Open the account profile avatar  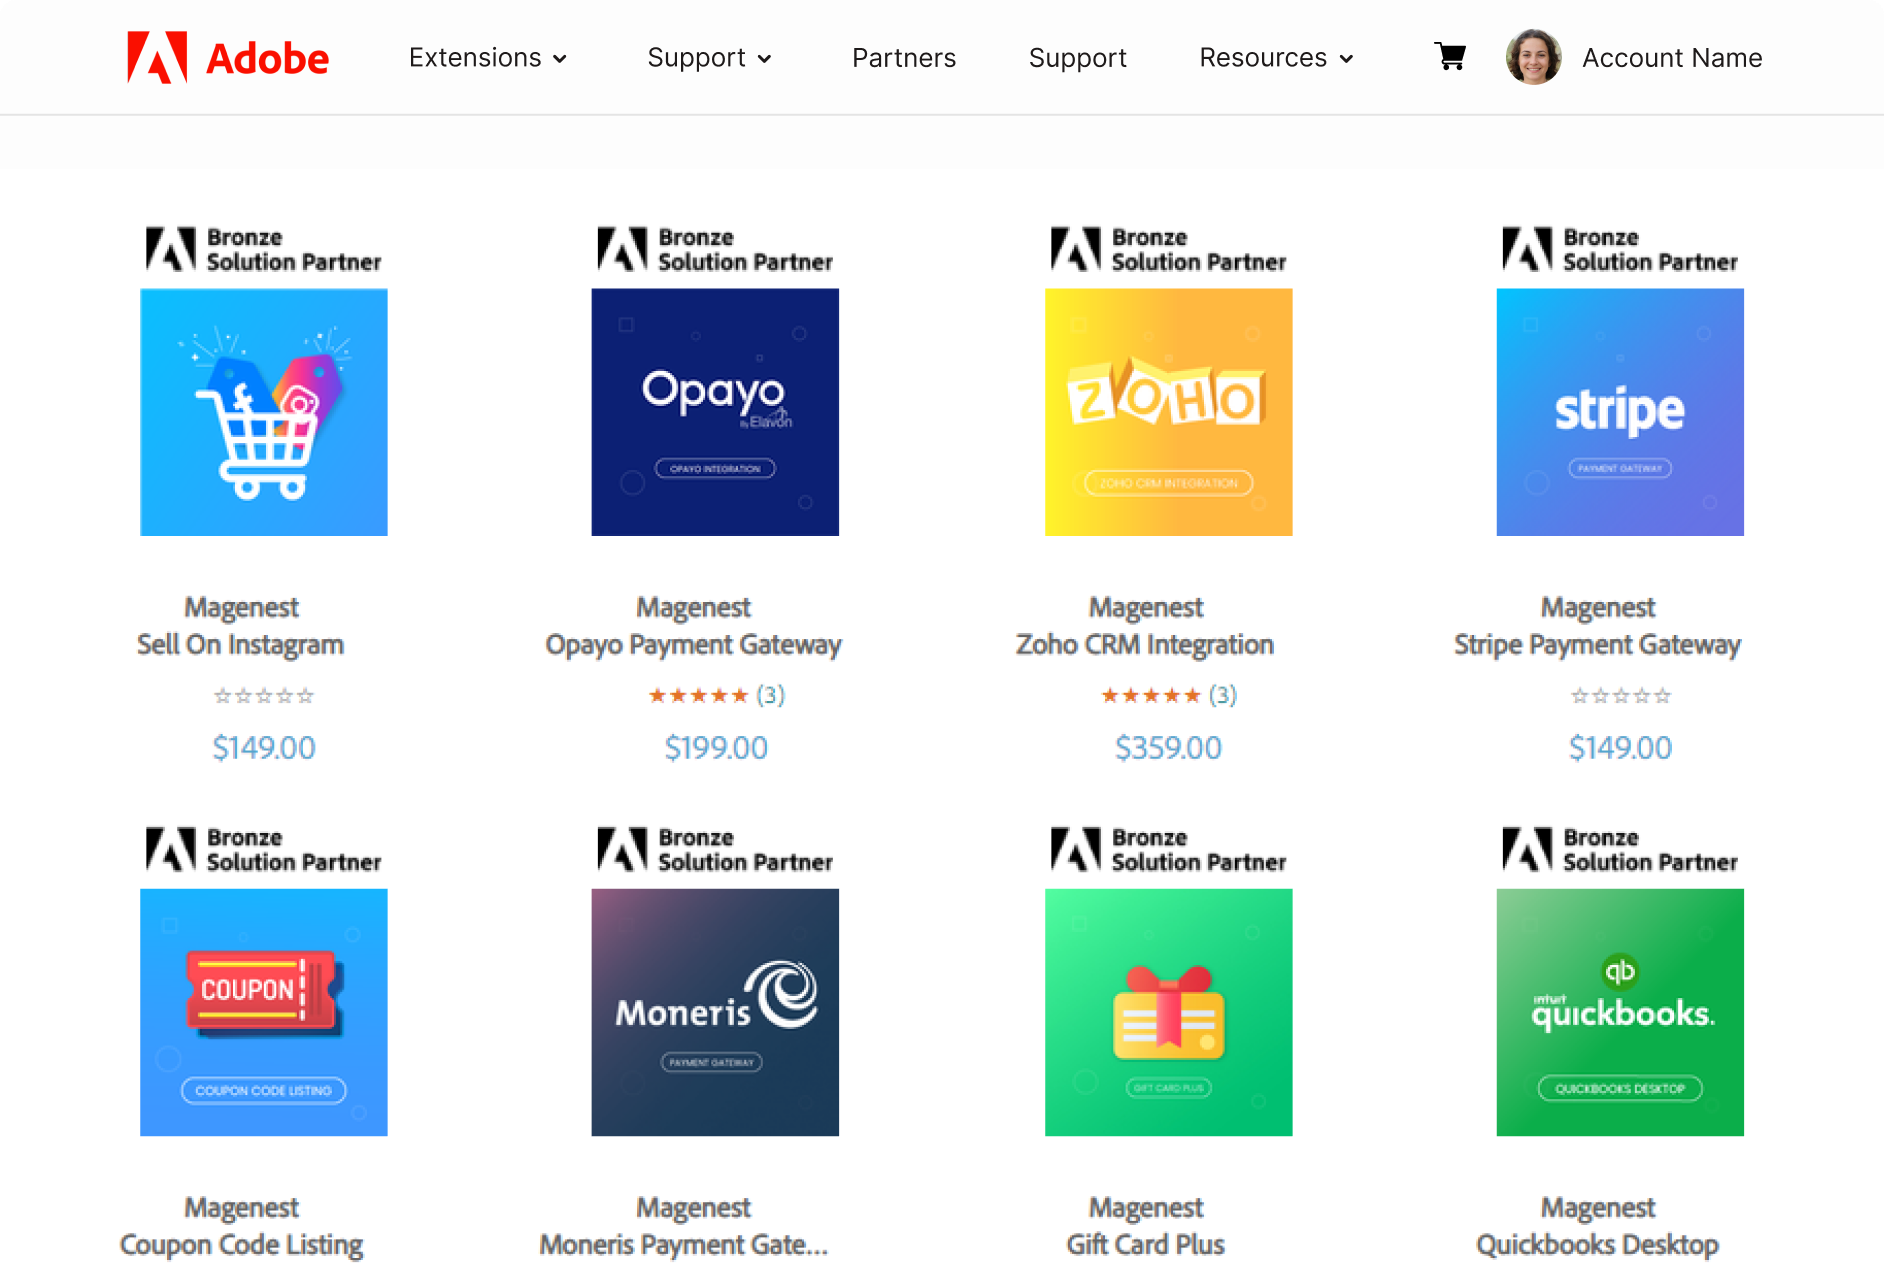[x=1533, y=57]
